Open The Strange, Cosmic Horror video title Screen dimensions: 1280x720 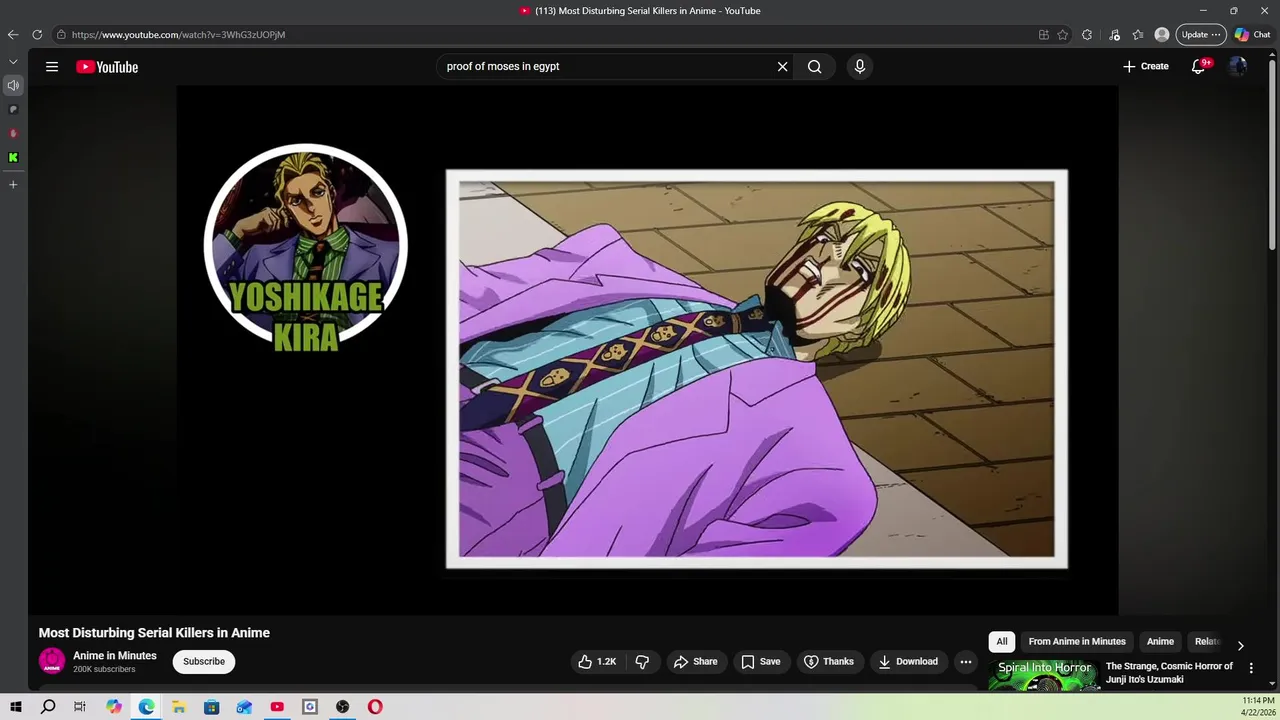(x=1169, y=673)
